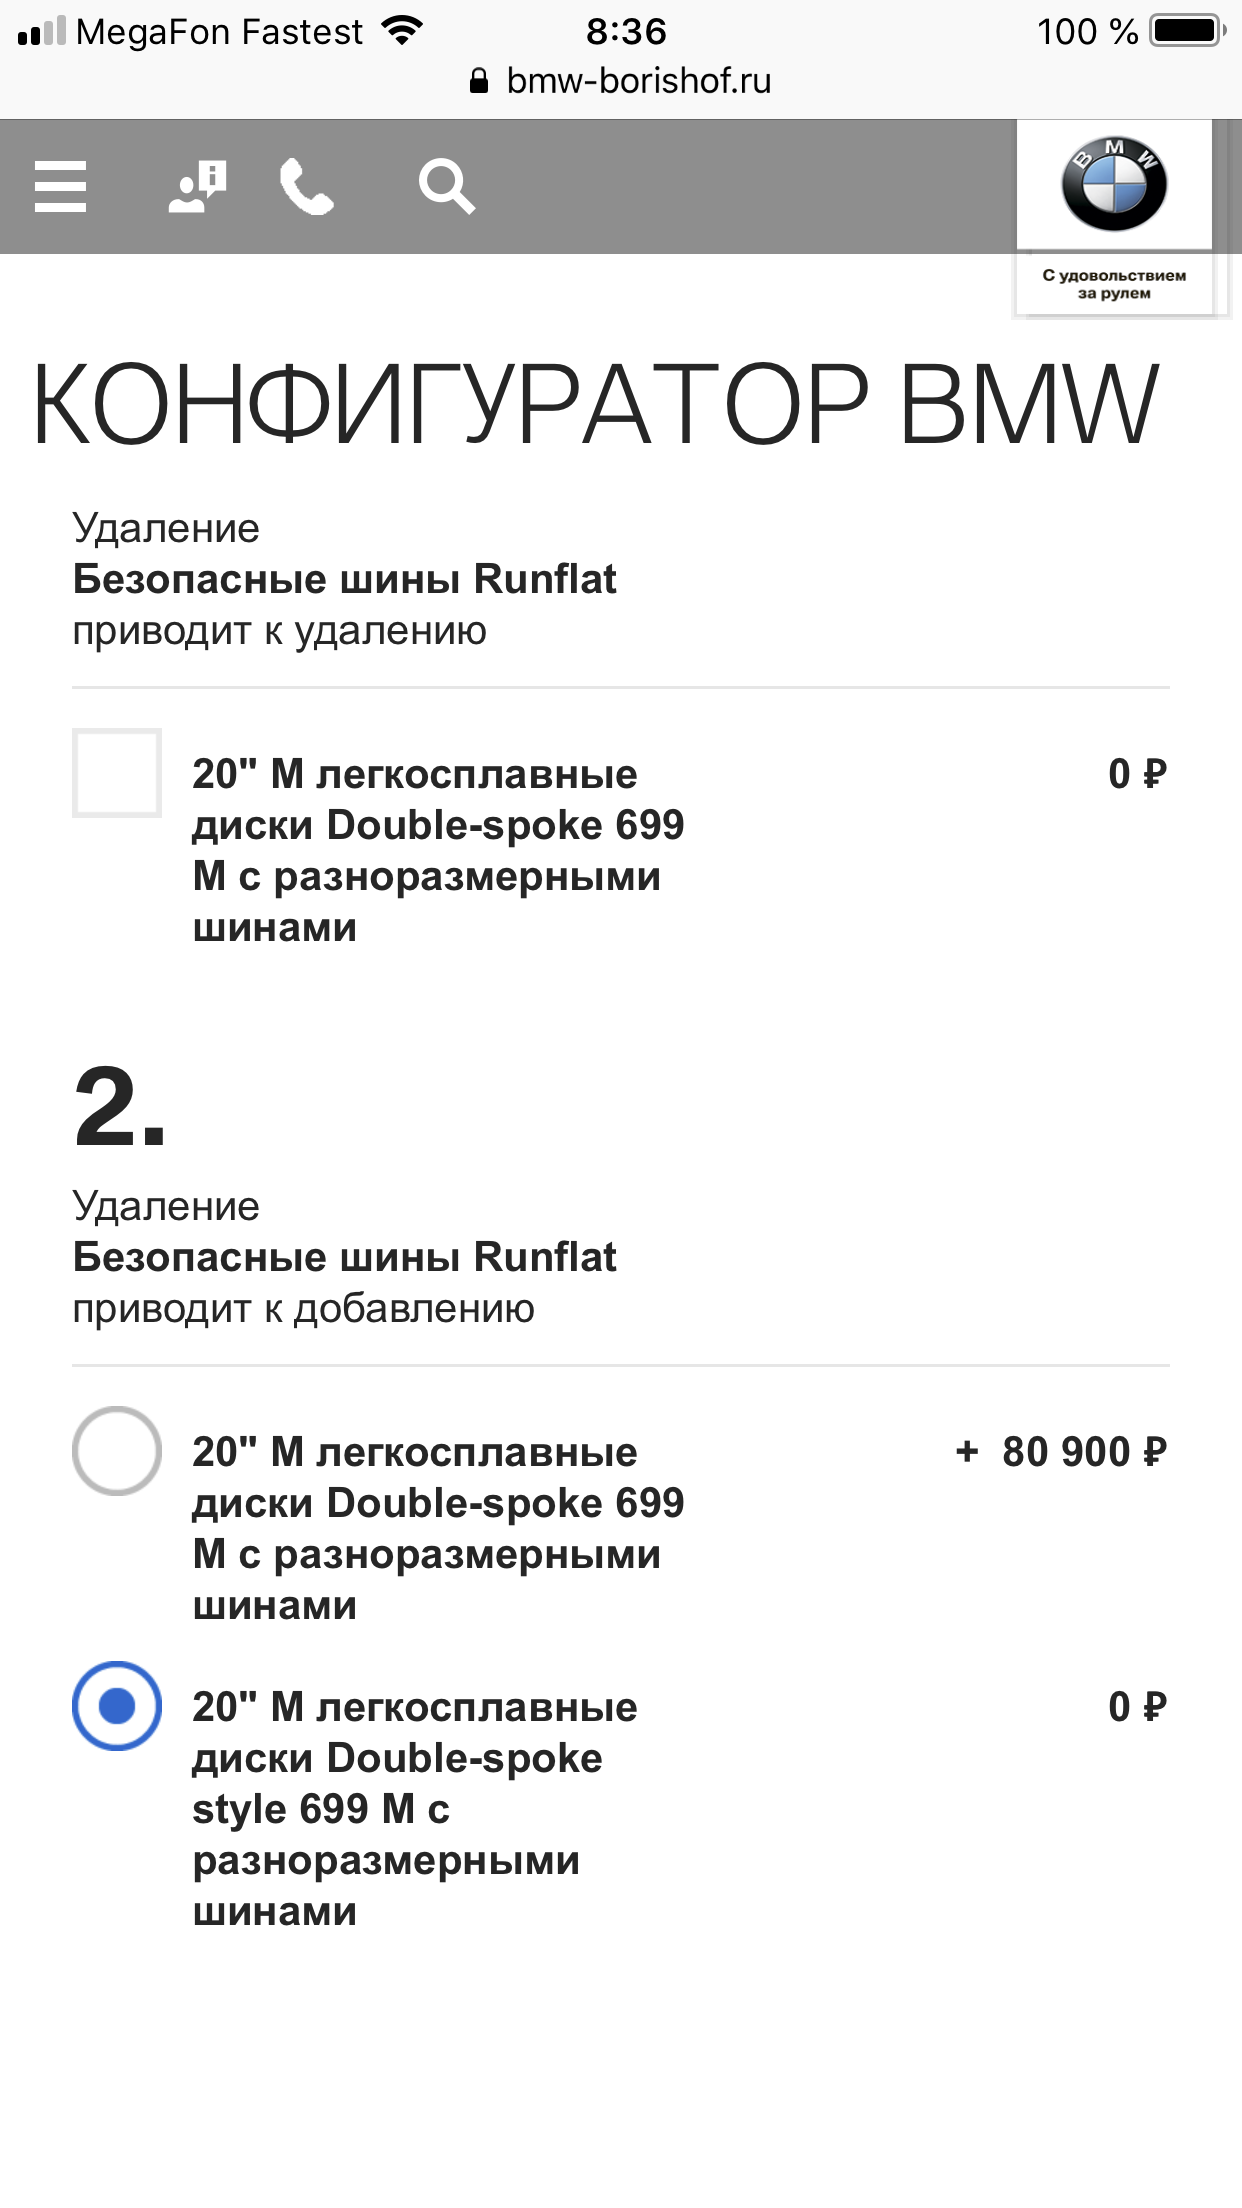Image resolution: width=1242 pixels, height=2208 pixels.
Task: Open site search magnifier icon
Action: 446,186
